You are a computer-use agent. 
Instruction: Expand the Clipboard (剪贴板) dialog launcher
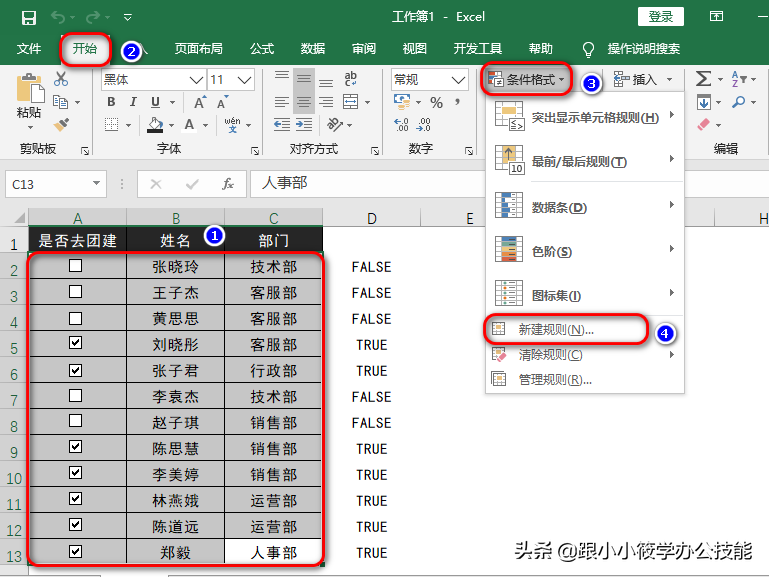(85, 151)
